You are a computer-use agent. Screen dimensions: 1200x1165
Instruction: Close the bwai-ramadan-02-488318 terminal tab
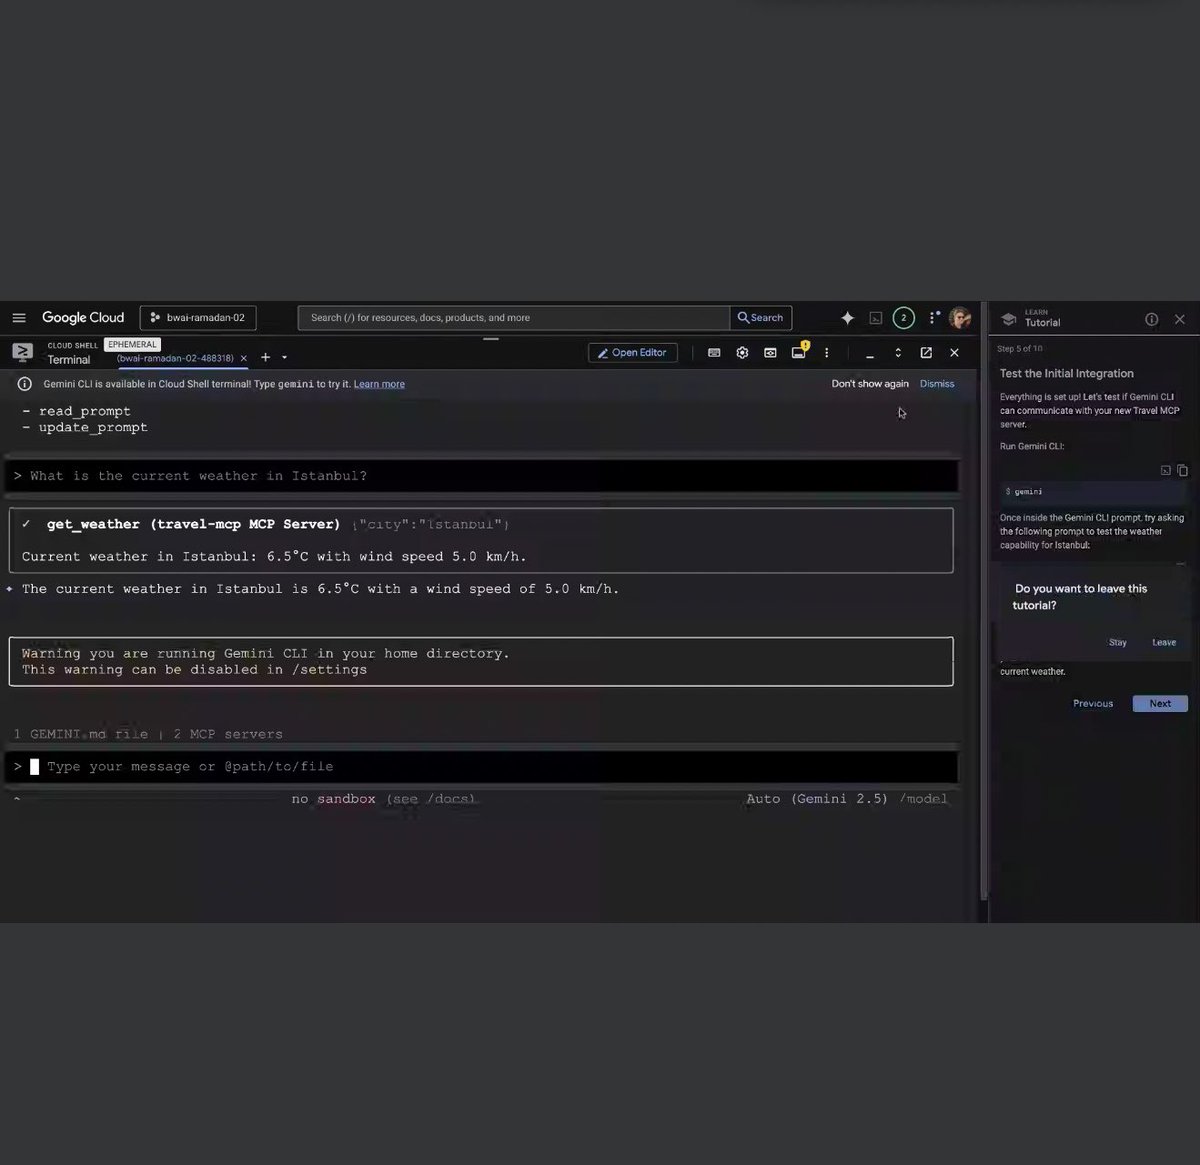[243, 358]
